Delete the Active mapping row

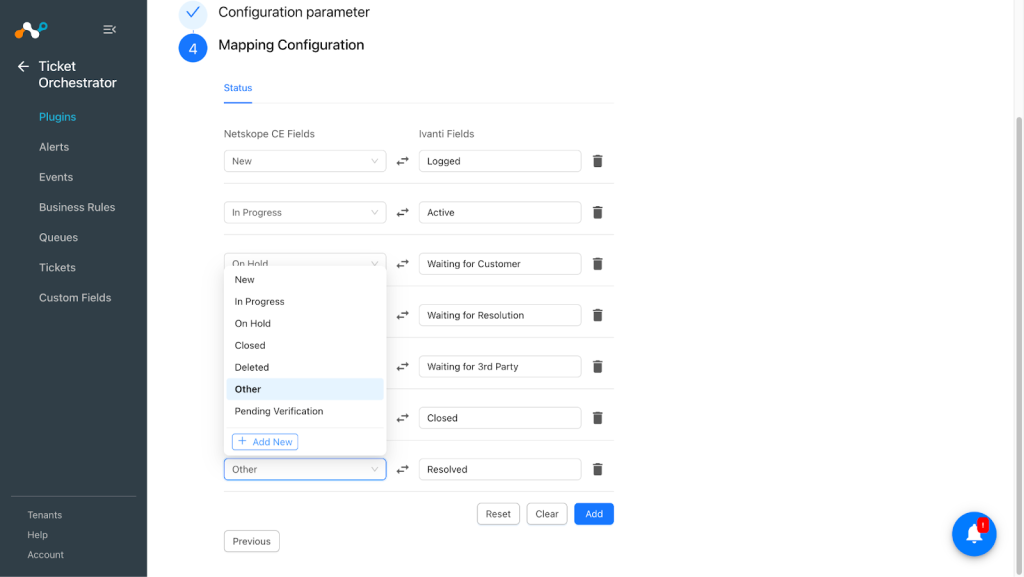tap(598, 212)
